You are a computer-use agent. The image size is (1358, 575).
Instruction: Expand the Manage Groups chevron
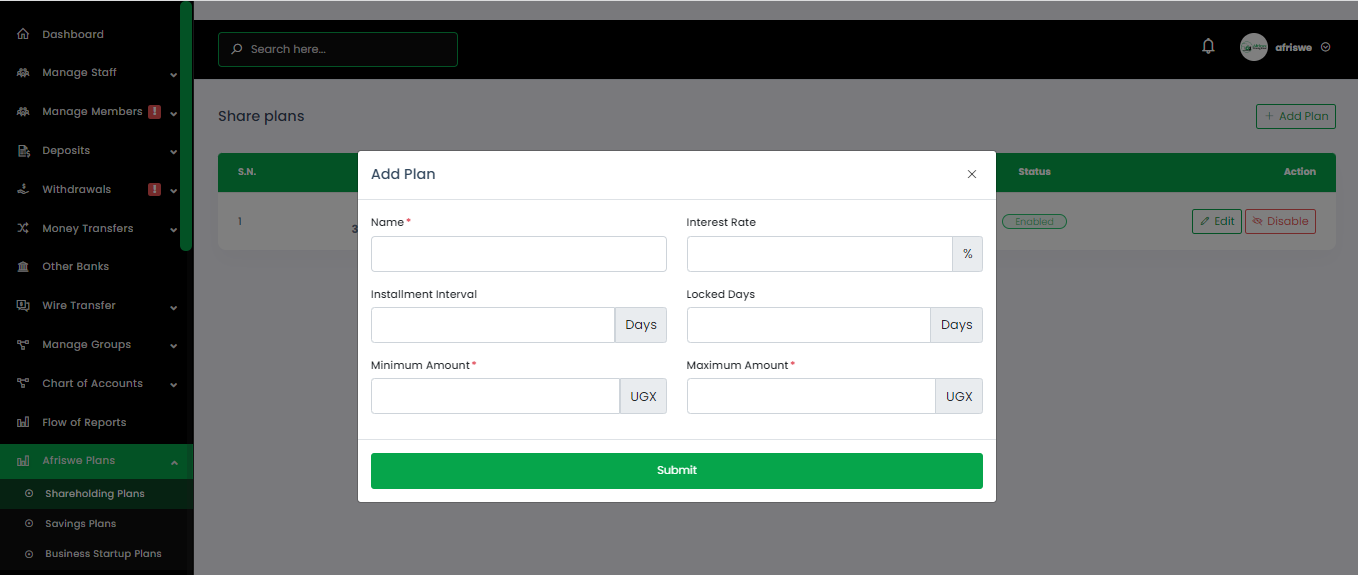(x=174, y=346)
